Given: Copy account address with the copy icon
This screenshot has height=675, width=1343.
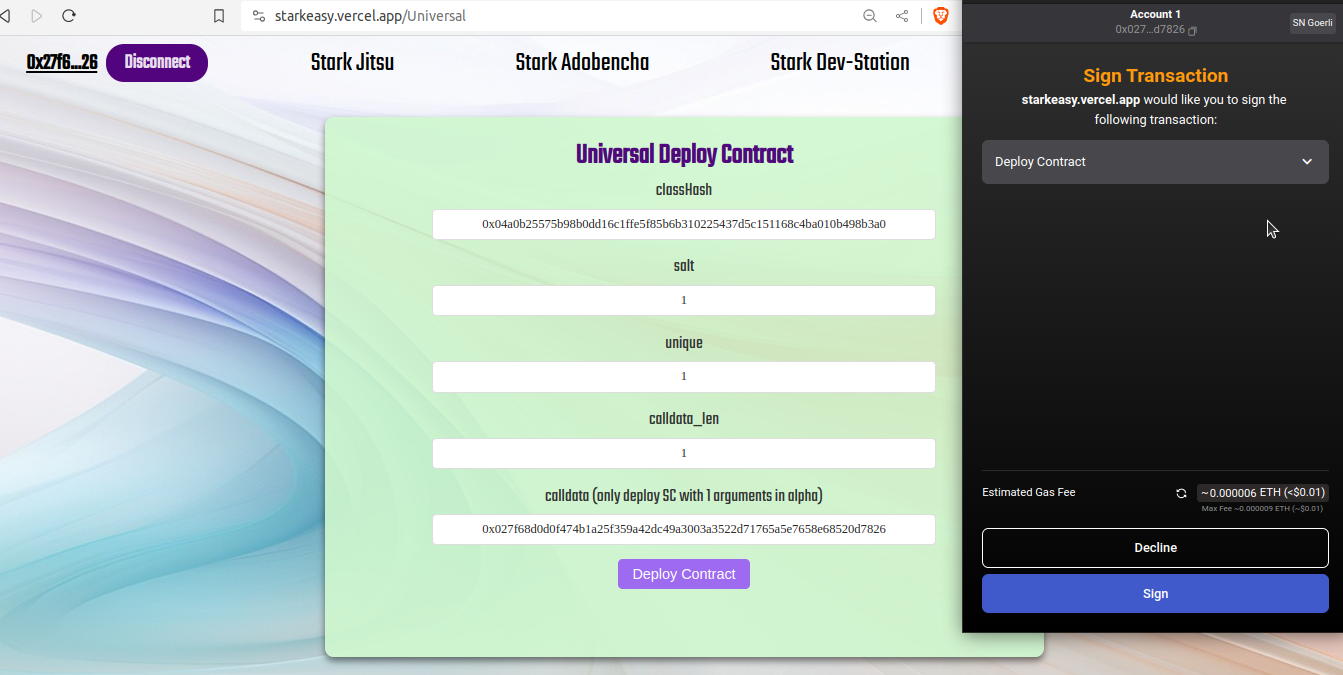Looking at the screenshot, I should pos(1192,31).
